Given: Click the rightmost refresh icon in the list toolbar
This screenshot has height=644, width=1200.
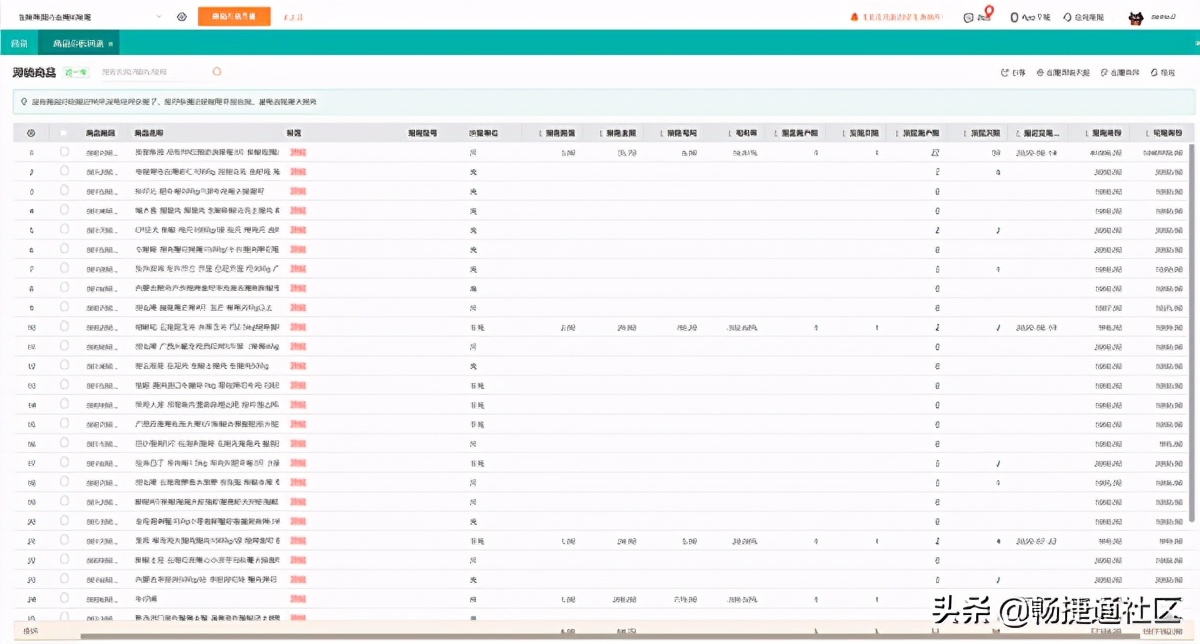Looking at the screenshot, I should point(1154,73).
